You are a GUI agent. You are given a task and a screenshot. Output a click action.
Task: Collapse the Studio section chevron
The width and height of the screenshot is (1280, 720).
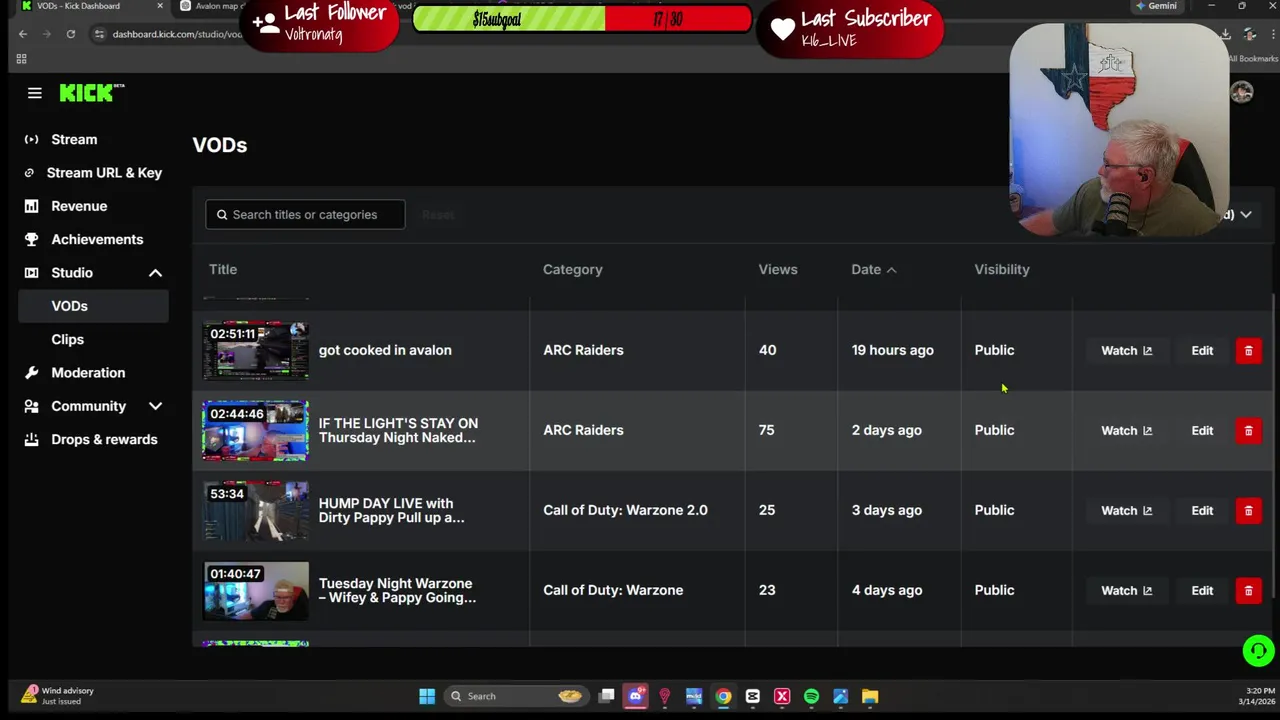(x=155, y=273)
